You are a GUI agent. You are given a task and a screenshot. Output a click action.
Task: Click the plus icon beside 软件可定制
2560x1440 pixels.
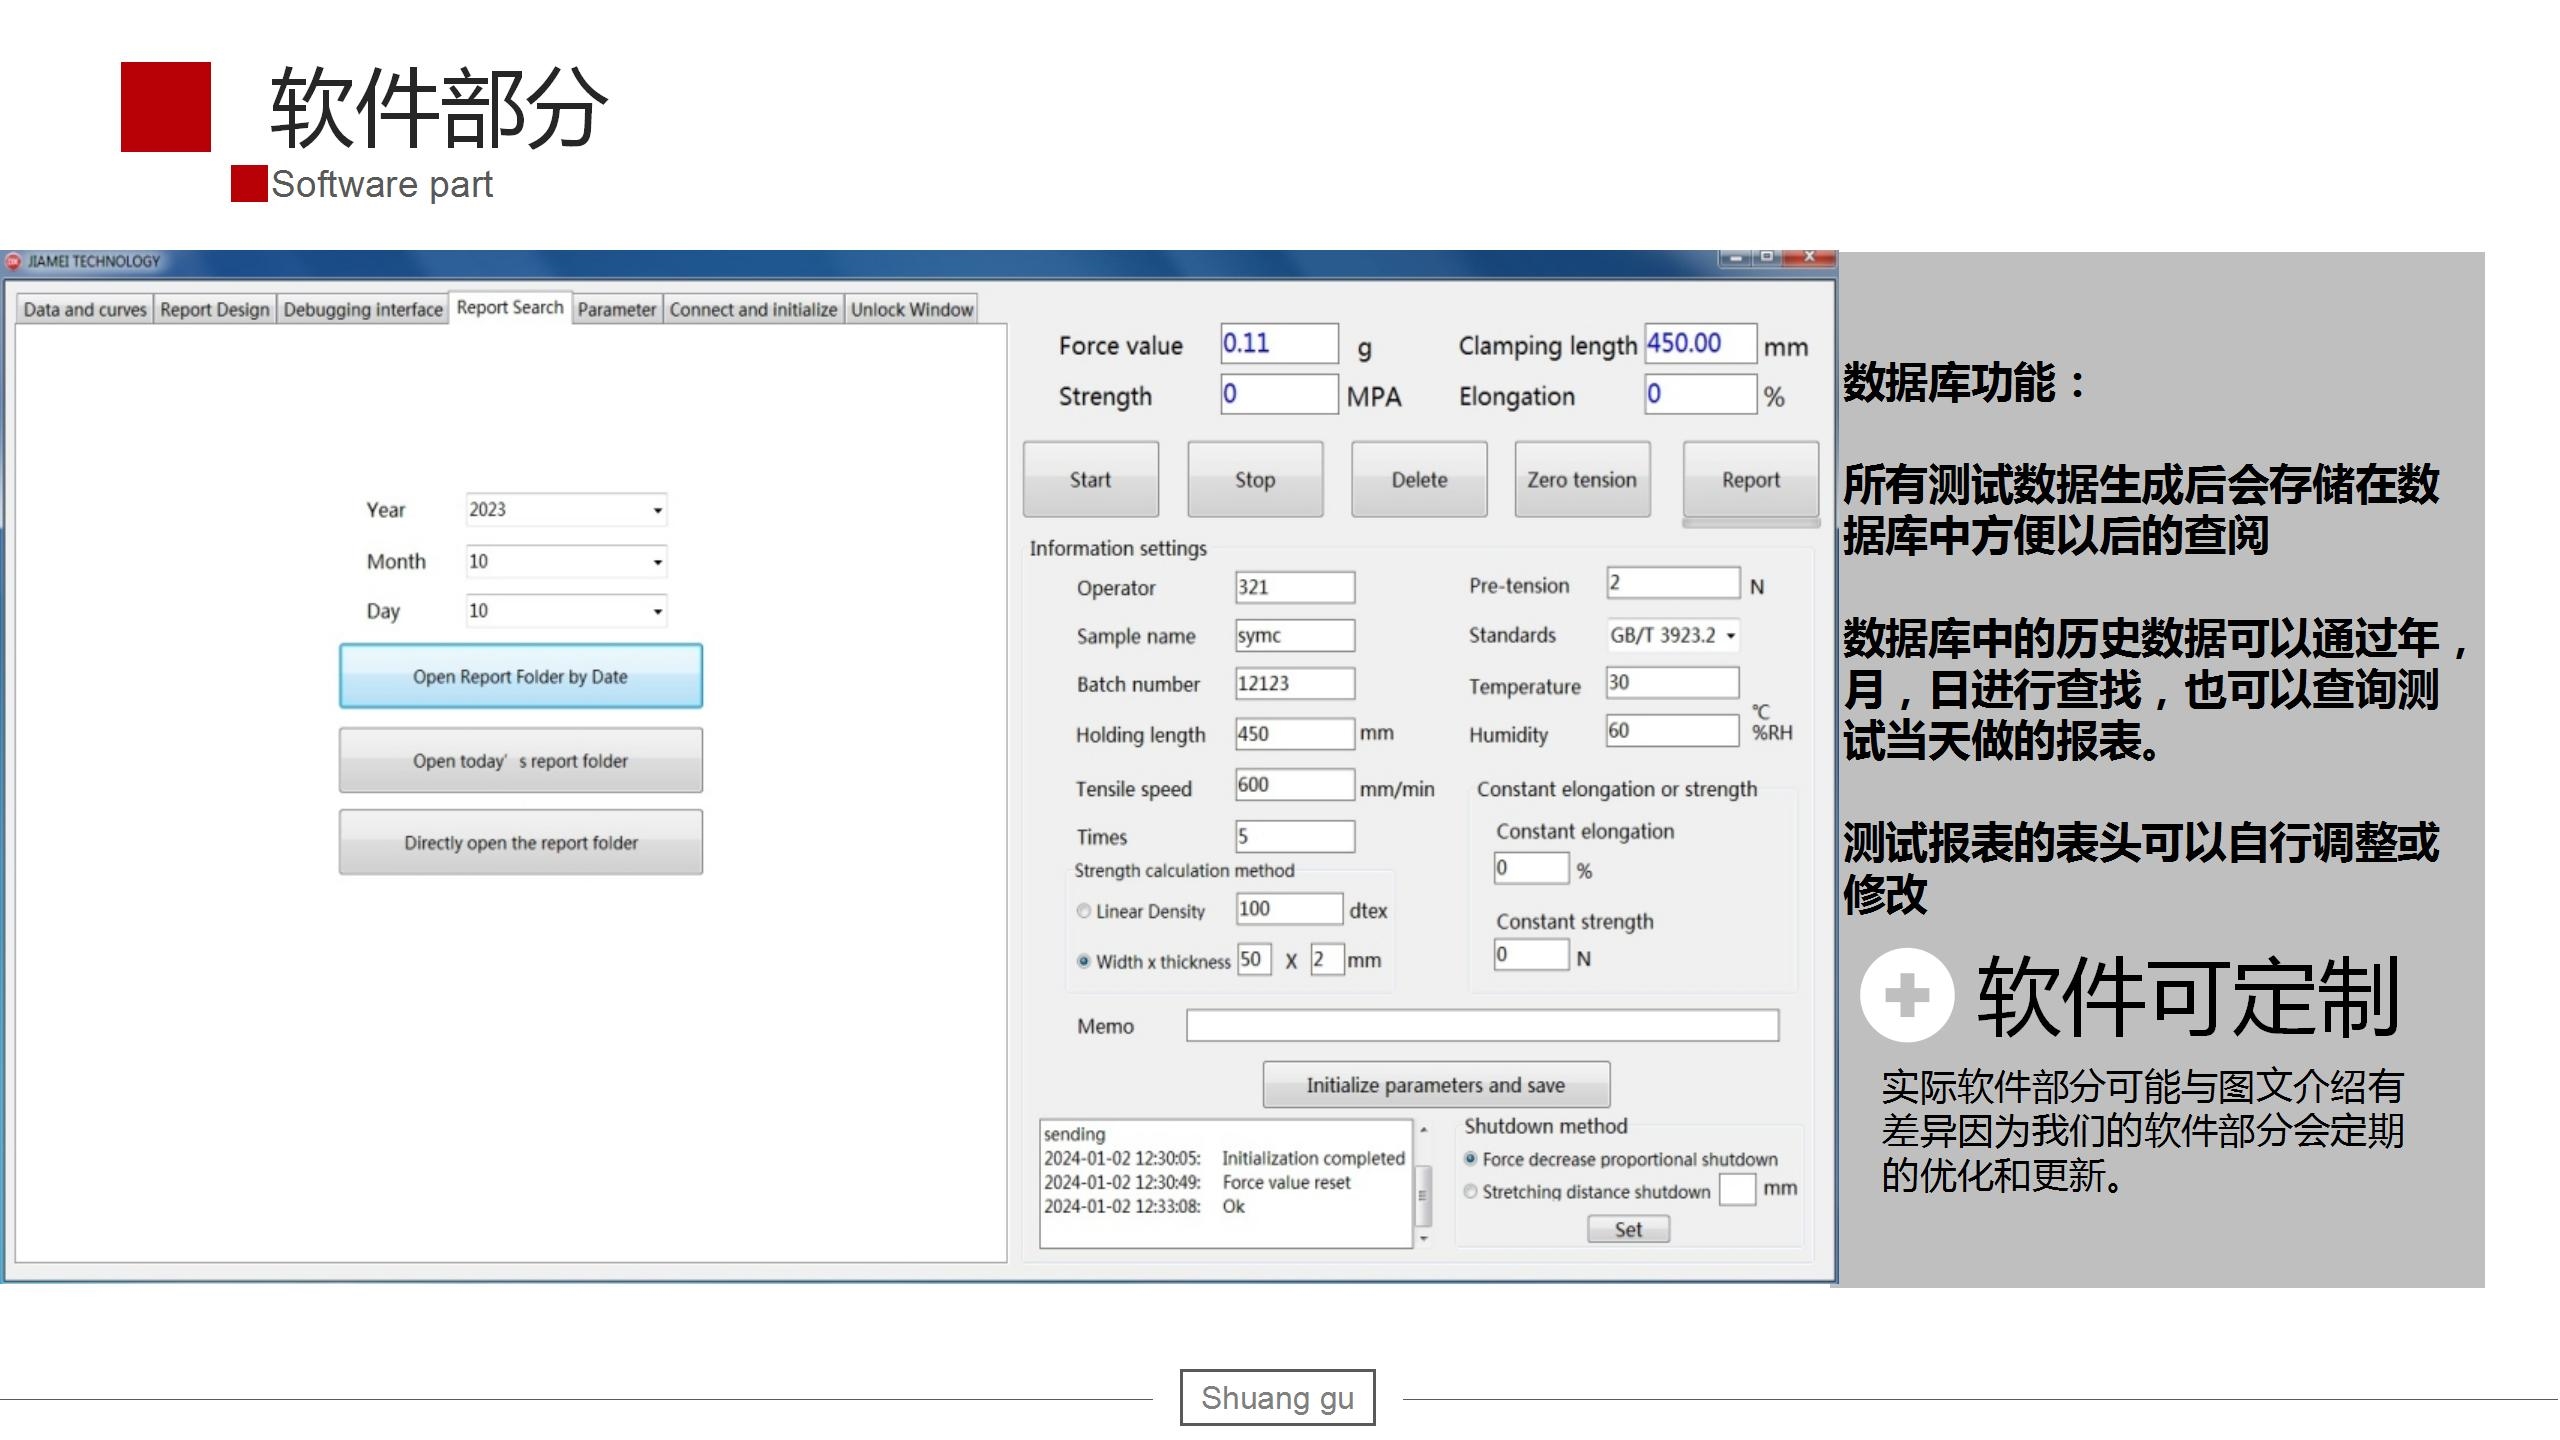[x=1906, y=995]
